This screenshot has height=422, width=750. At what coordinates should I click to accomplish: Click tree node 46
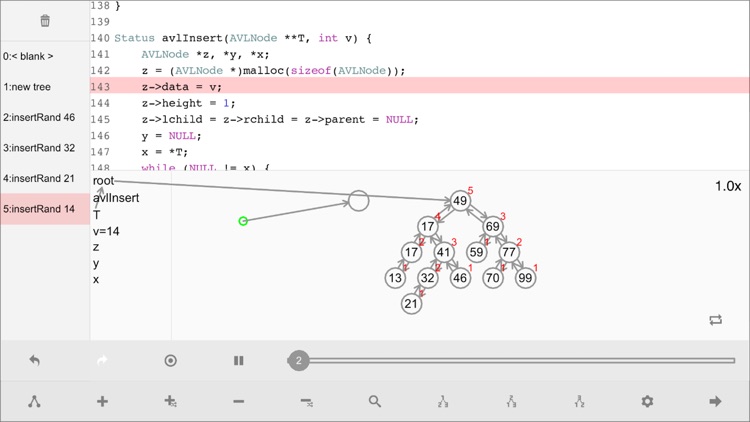click(460, 278)
